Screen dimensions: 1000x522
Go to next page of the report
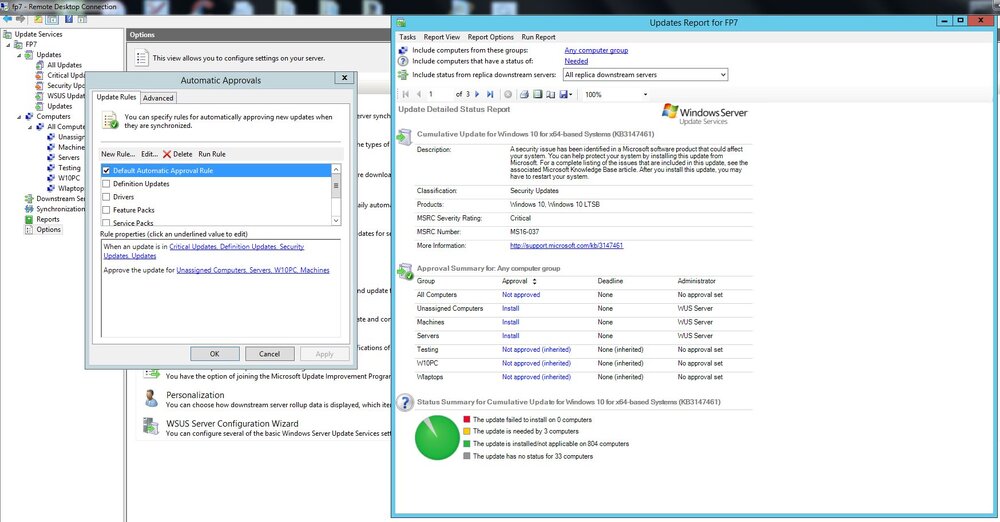[x=477, y=94]
